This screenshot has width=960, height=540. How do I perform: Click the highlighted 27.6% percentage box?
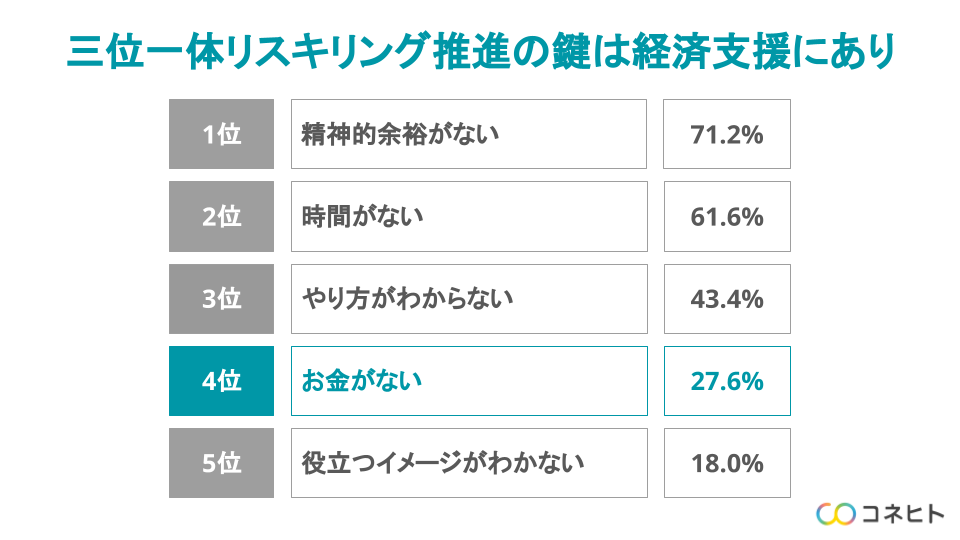pyautogui.click(x=727, y=381)
